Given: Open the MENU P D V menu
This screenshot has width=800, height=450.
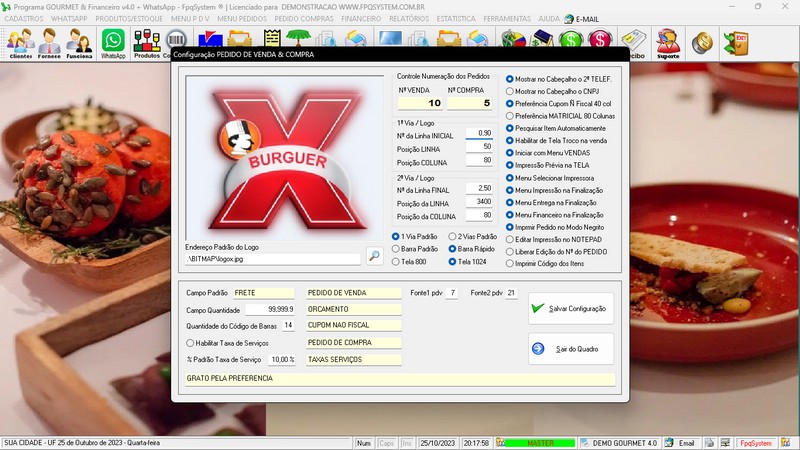Looking at the screenshot, I should coord(190,18).
